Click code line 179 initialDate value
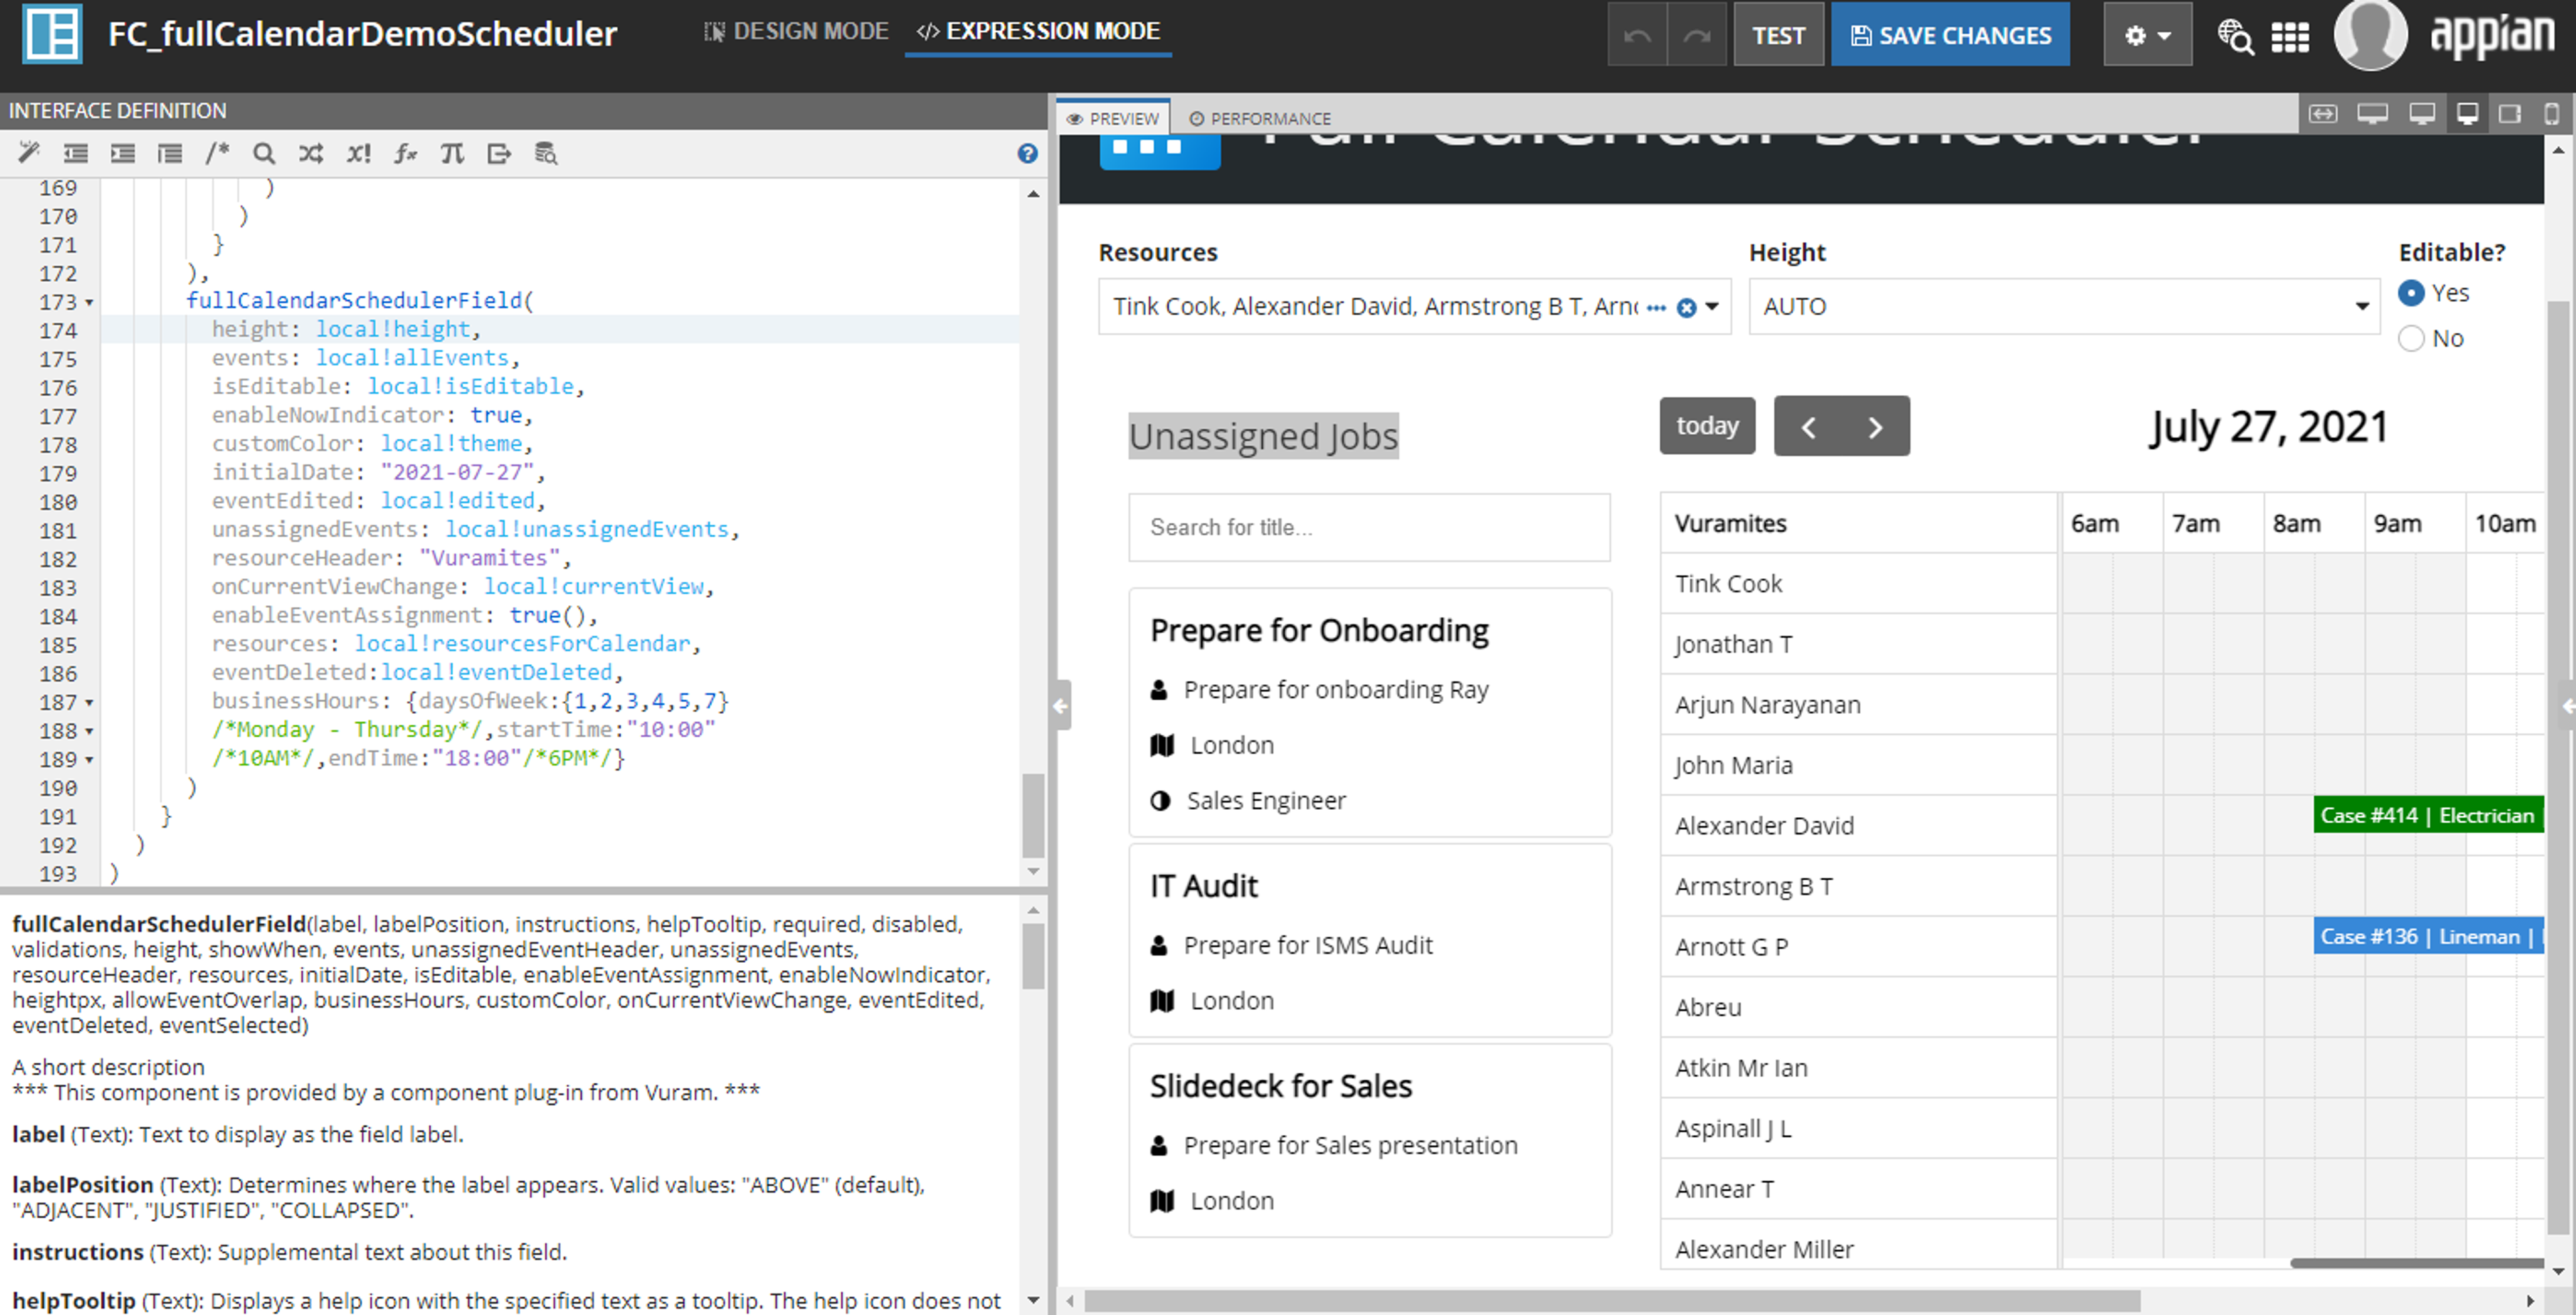This screenshot has width=2576, height=1315. coord(457,472)
